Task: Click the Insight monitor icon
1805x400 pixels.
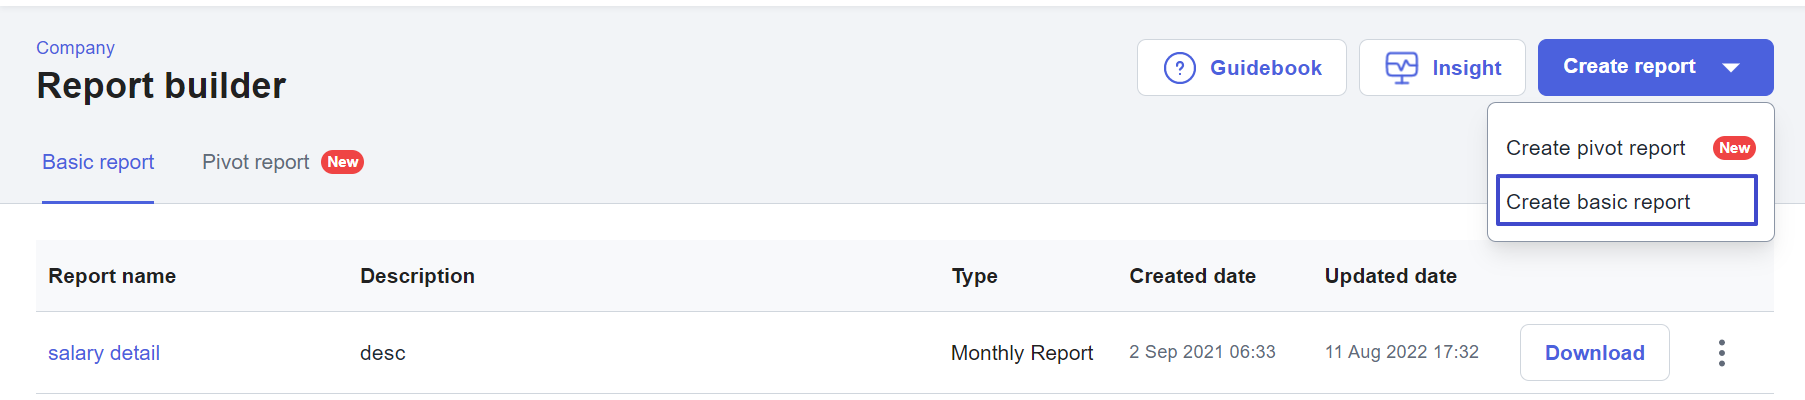Action: 1401,68
